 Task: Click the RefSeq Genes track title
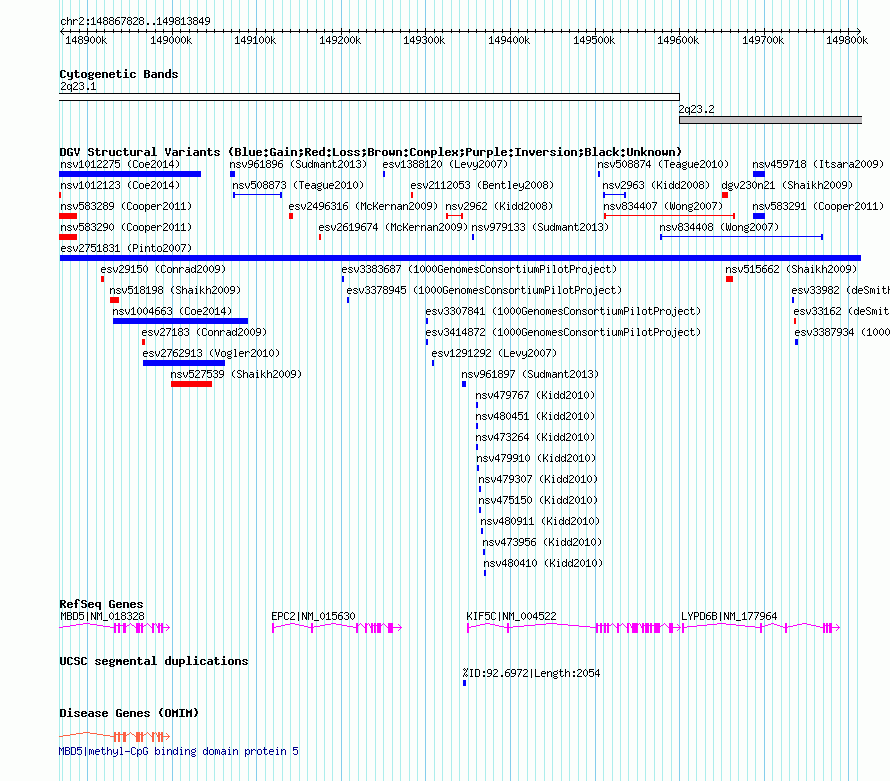101,604
